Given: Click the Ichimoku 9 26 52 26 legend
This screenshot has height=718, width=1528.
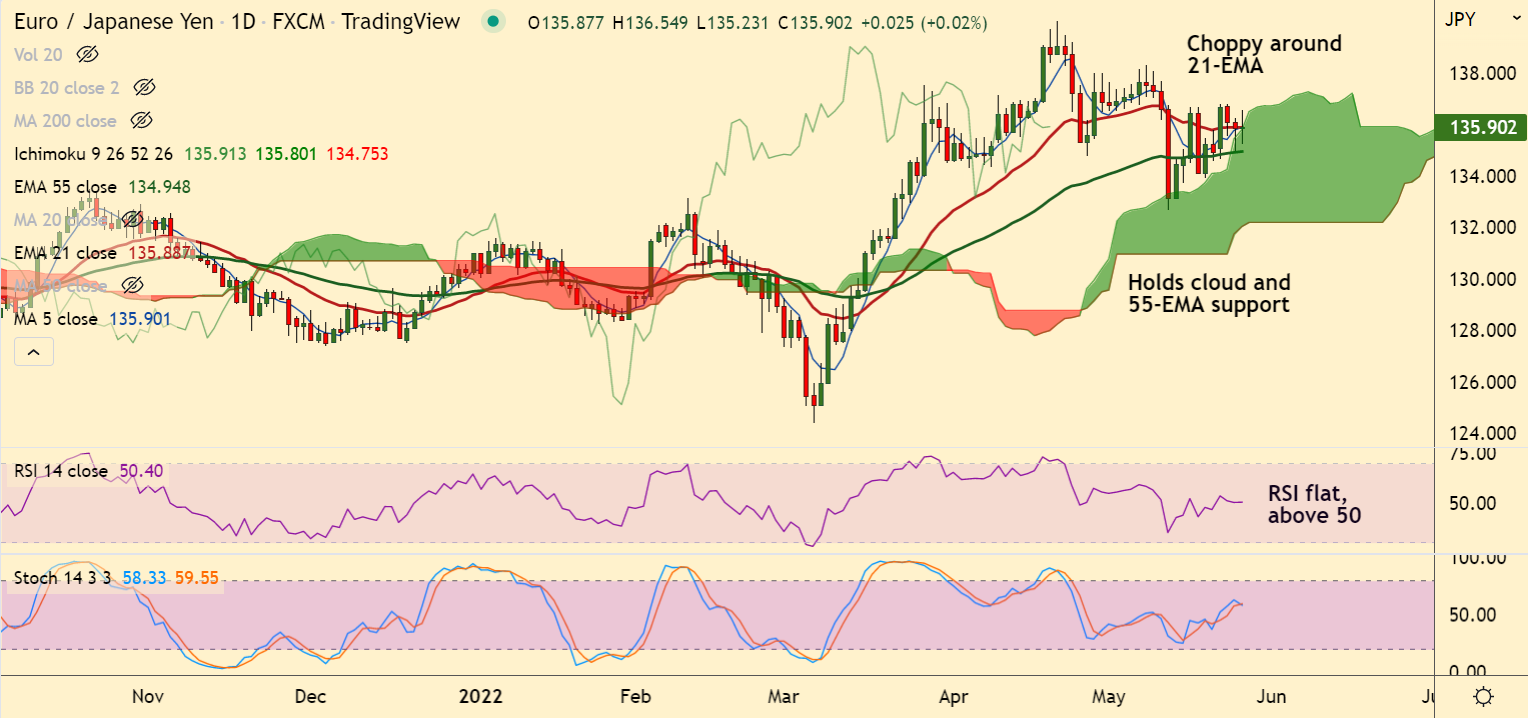Looking at the screenshot, I should coord(93,153).
